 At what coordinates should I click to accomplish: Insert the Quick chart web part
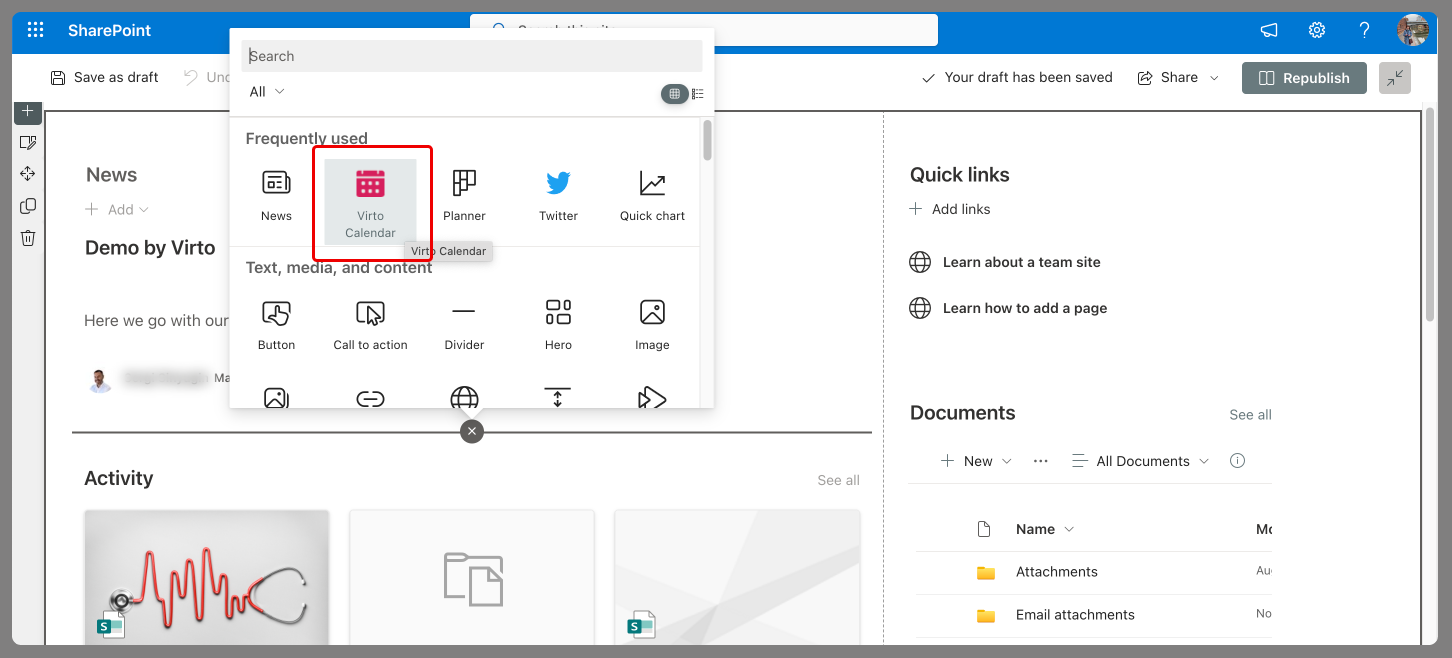[x=652, y=196]
